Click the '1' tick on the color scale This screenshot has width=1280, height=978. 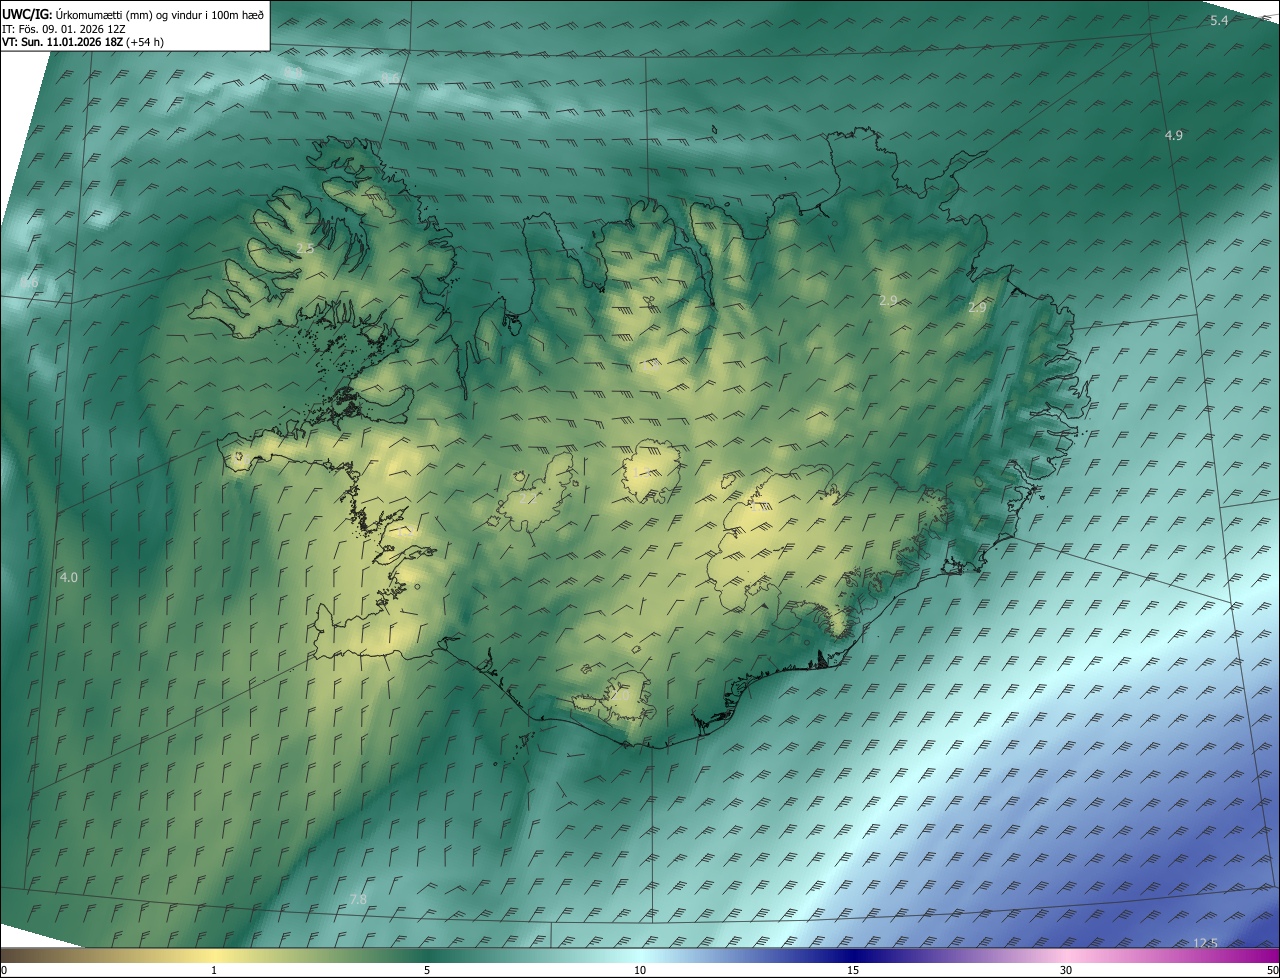[214, 970]
